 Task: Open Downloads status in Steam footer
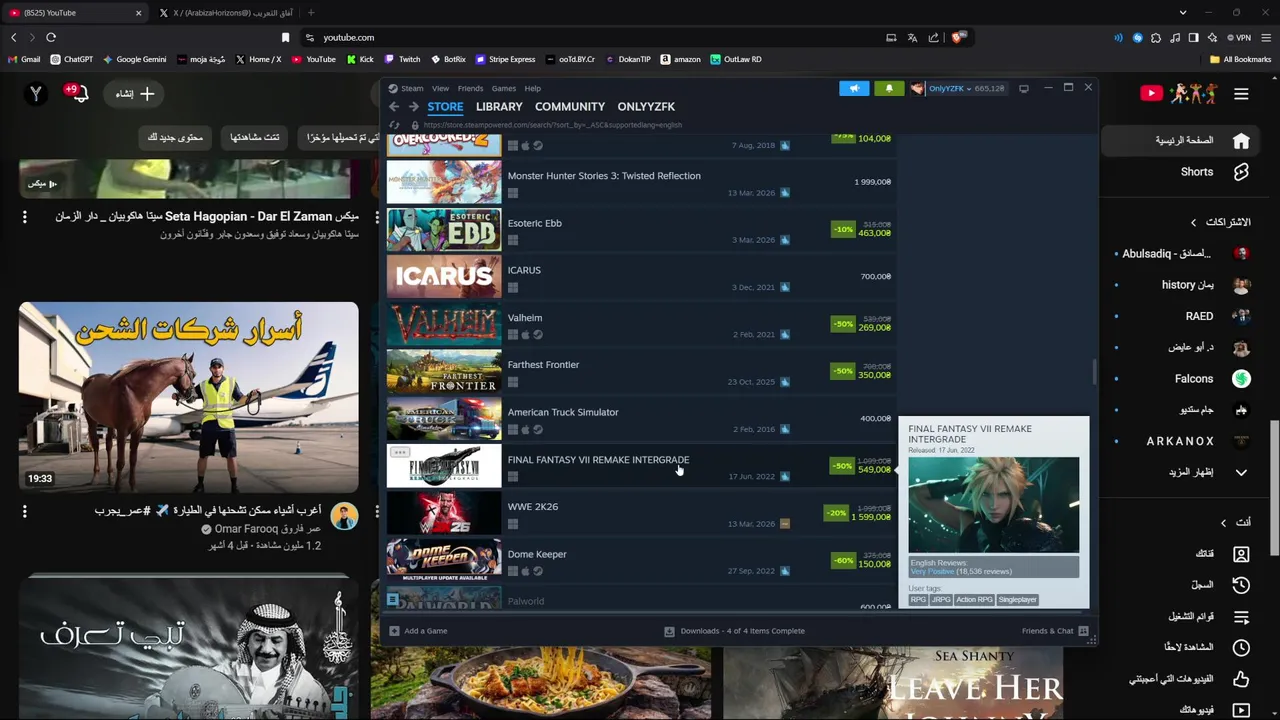pos(735,631)
